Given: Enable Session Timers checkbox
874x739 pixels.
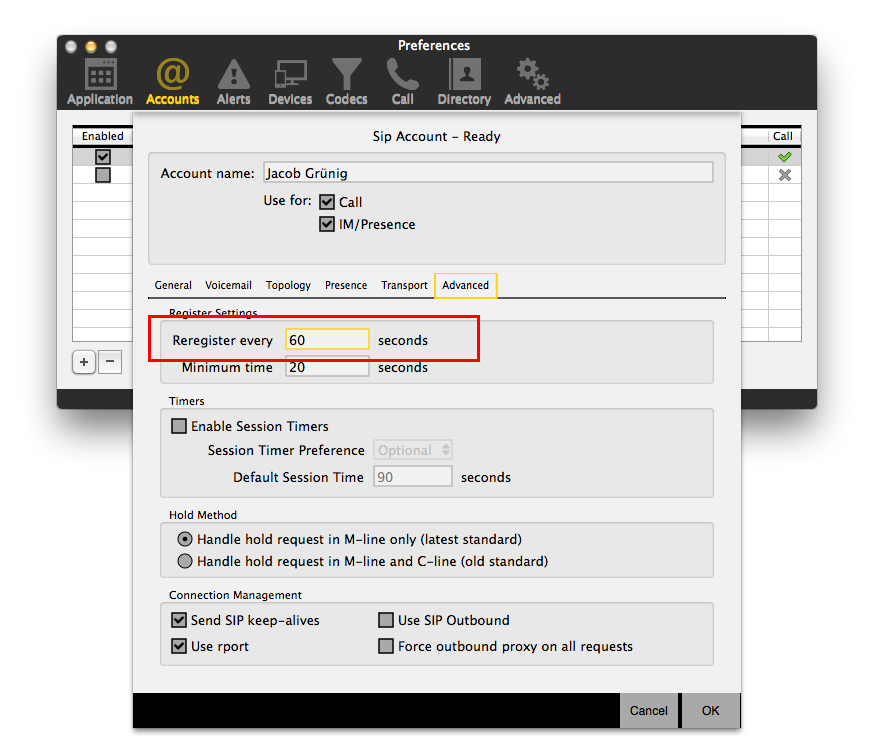Looking at the screenshot, I should 179,426.
